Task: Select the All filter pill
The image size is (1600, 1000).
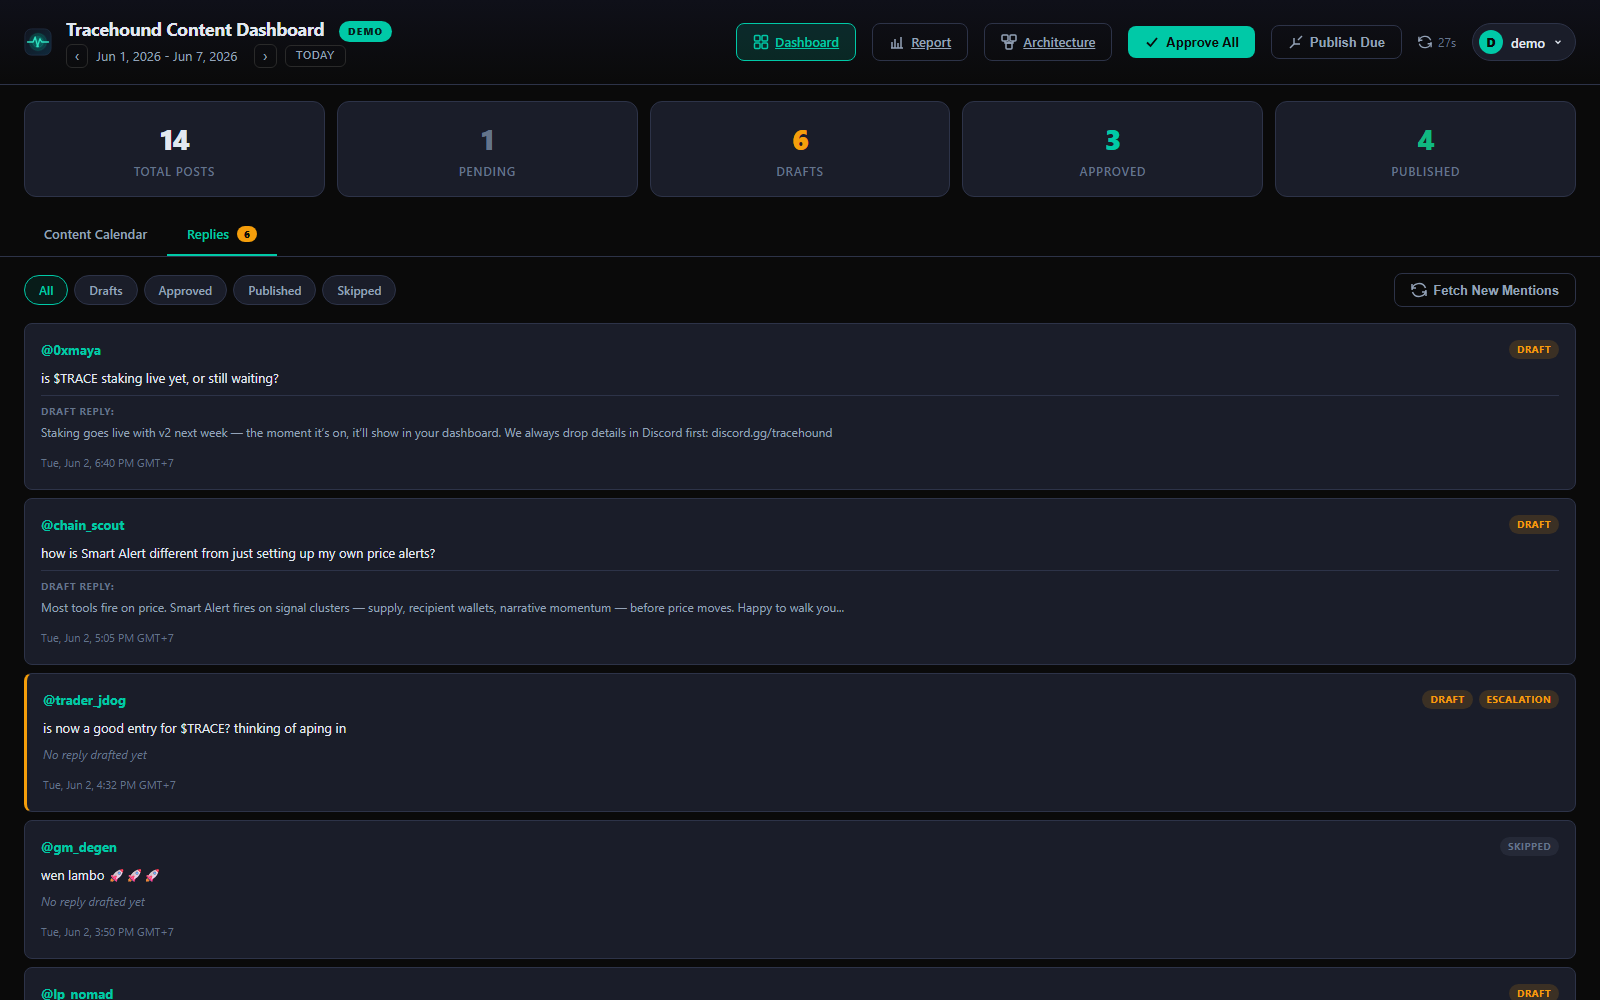Action: pyautogui.click(x=46, y=291)
